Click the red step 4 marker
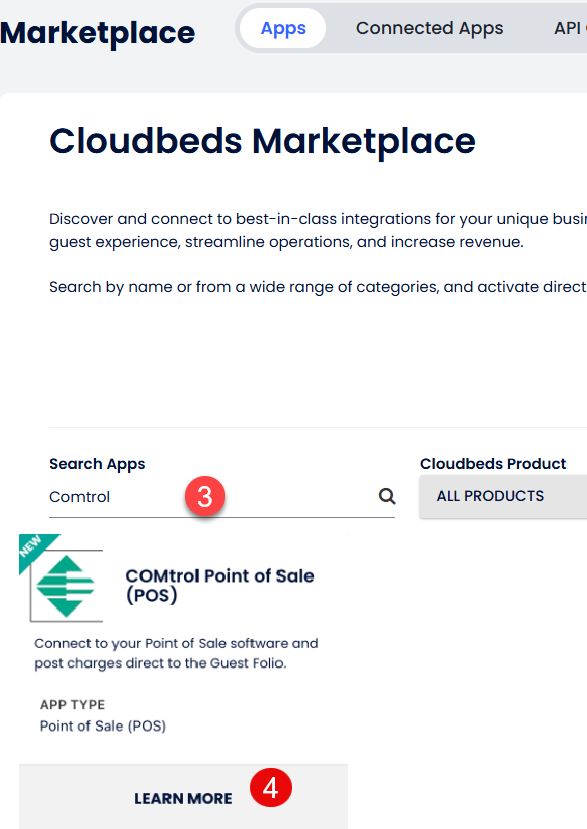Screen dimensions: 587x829 click(x=271, y=788)
